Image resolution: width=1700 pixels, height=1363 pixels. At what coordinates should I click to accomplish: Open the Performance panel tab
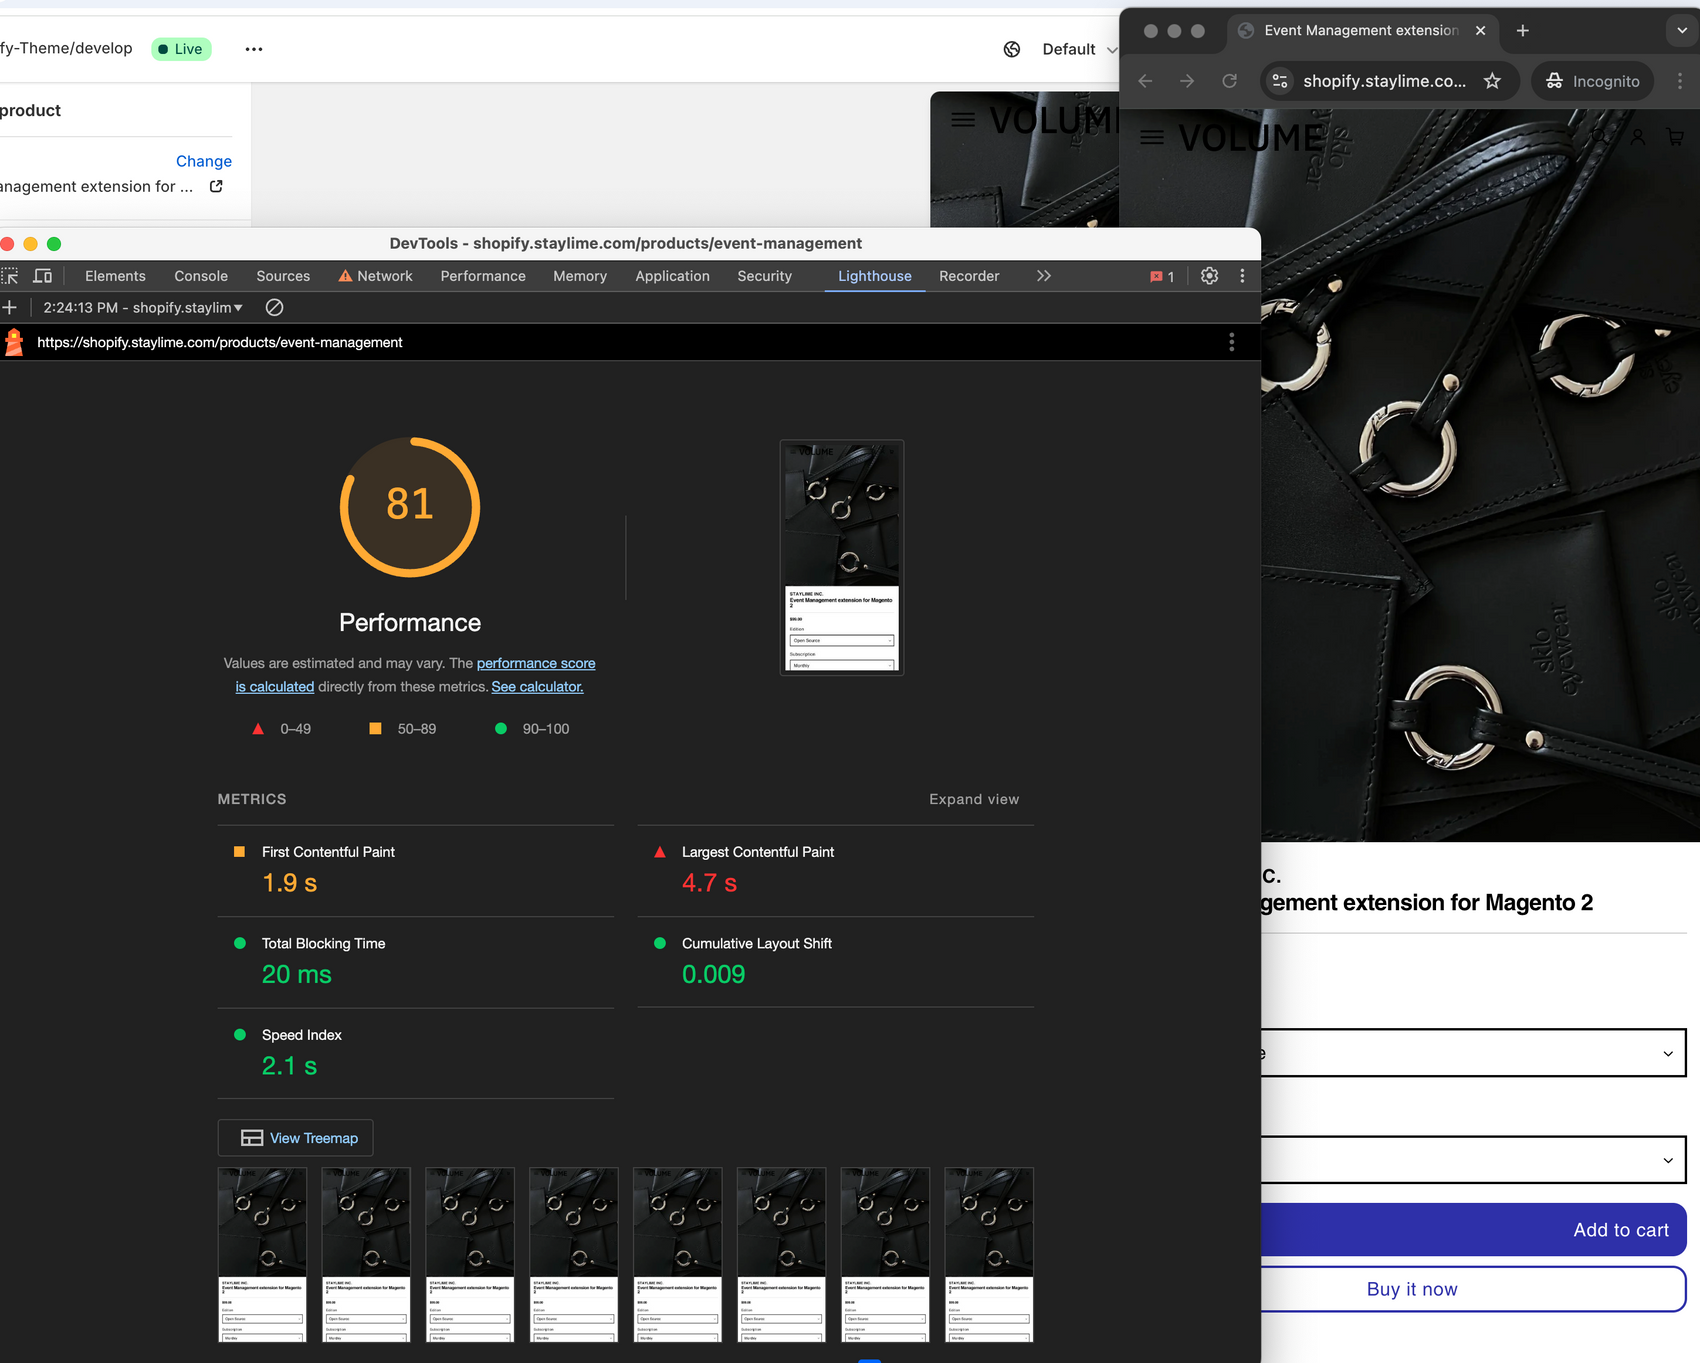[x=483, y=276]
